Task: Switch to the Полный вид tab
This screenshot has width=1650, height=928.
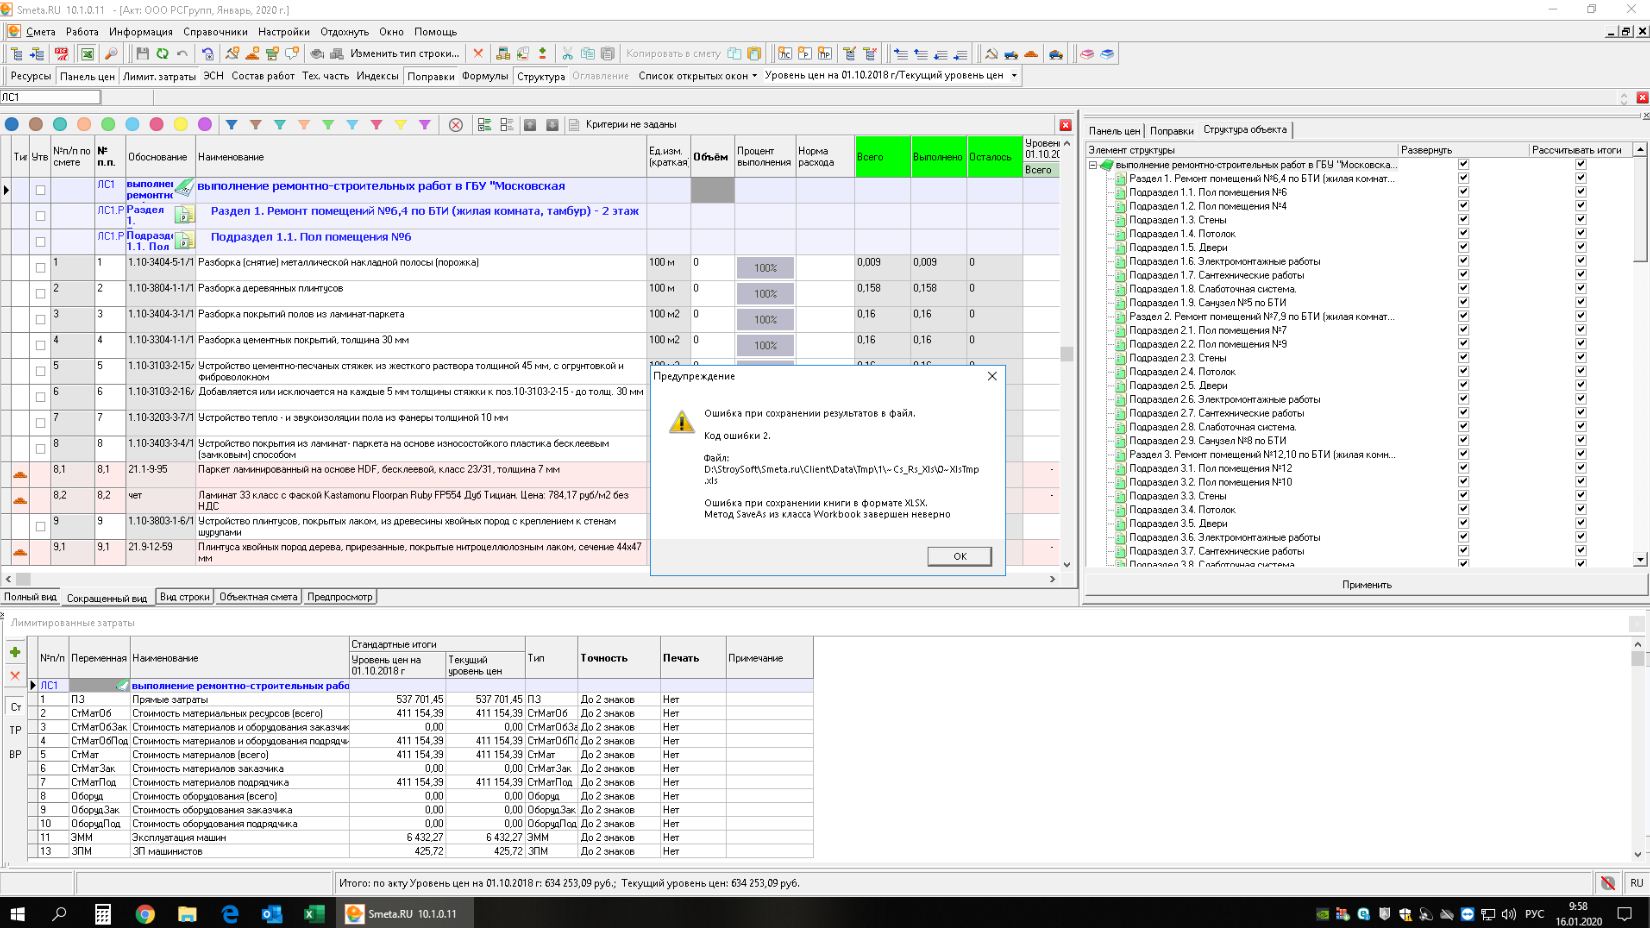Action: [x=30, y=597]
